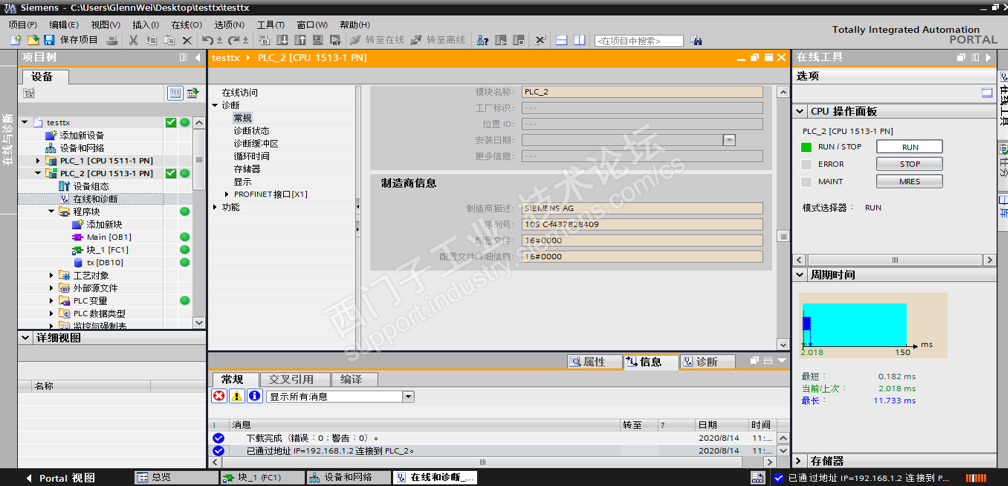Screen dimensions: 1008x486
Task: Click the delete X toolbar icon
Action: (x=187, y=40)
